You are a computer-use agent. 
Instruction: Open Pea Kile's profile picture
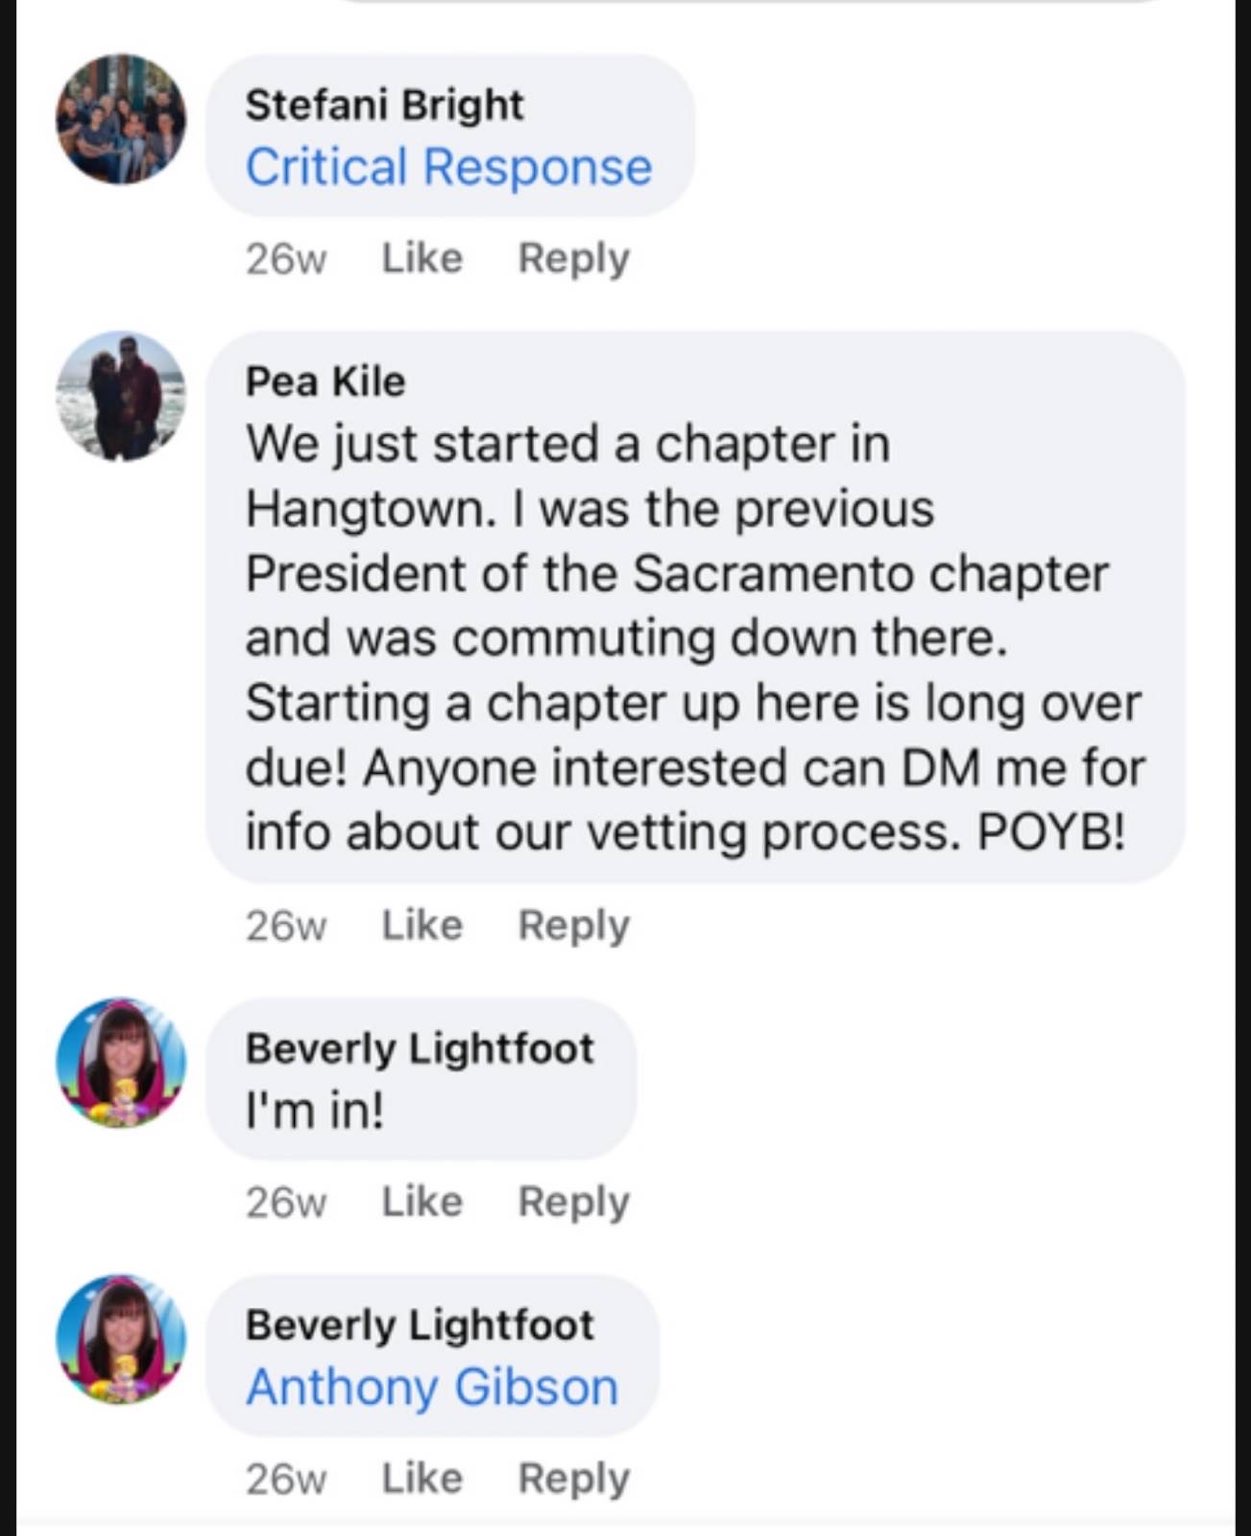click(x=121, y=396)
